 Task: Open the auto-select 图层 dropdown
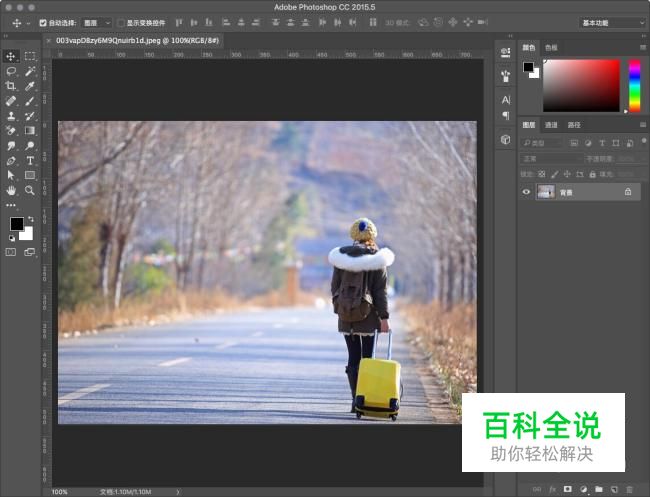click(96, 22)
